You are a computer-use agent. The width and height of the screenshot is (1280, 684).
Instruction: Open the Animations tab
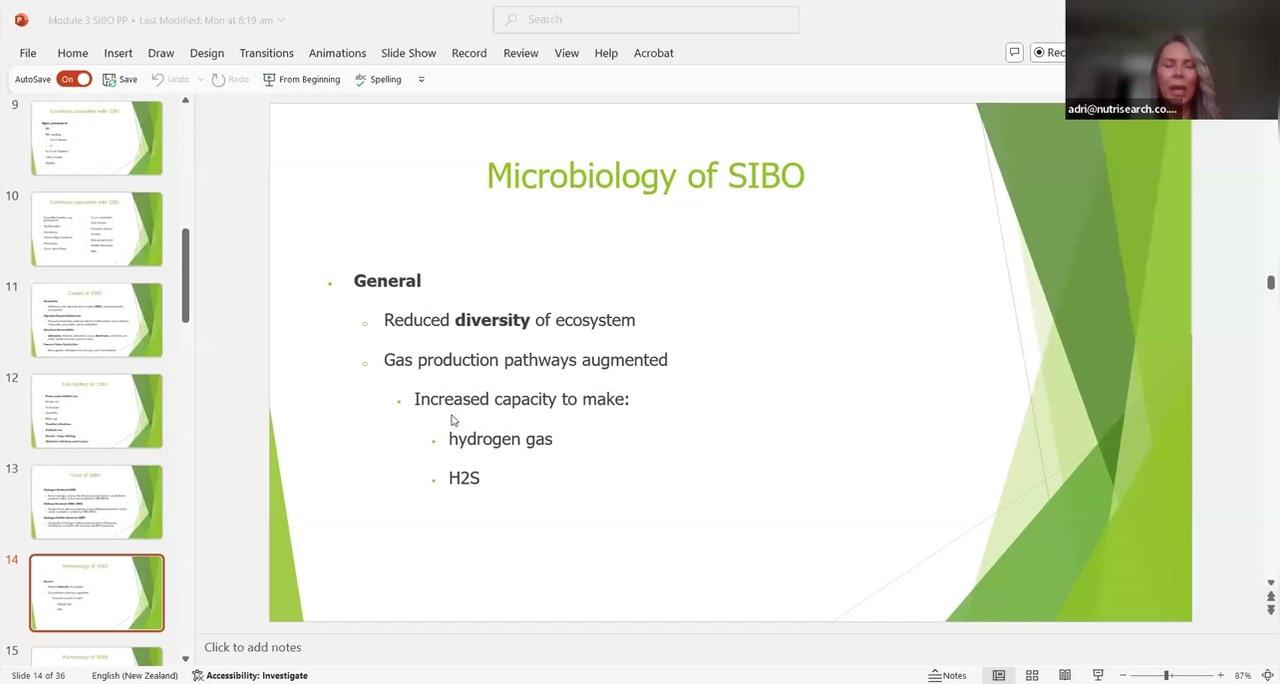337,53
